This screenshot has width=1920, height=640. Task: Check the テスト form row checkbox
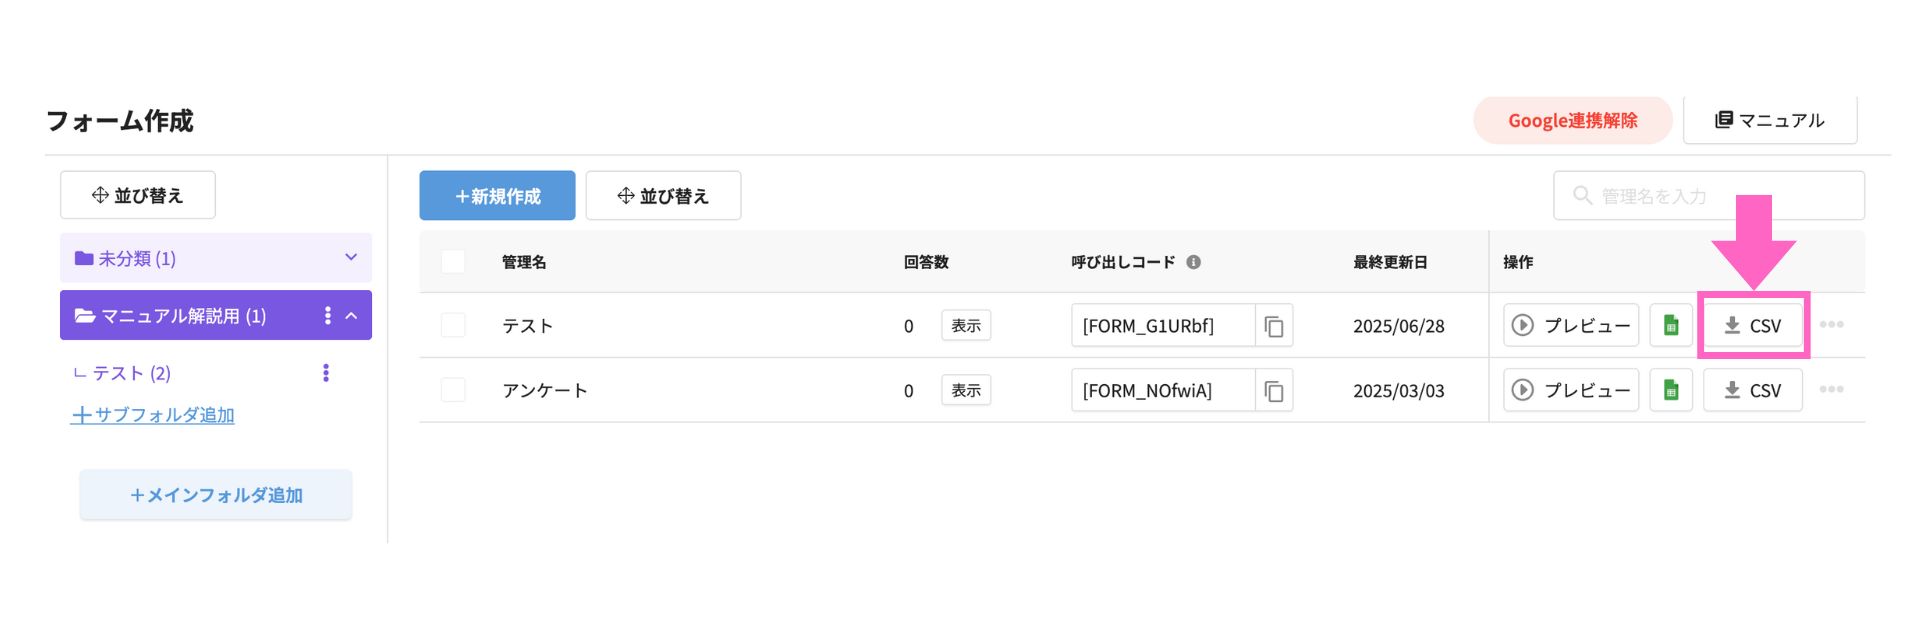click(453, 325)
